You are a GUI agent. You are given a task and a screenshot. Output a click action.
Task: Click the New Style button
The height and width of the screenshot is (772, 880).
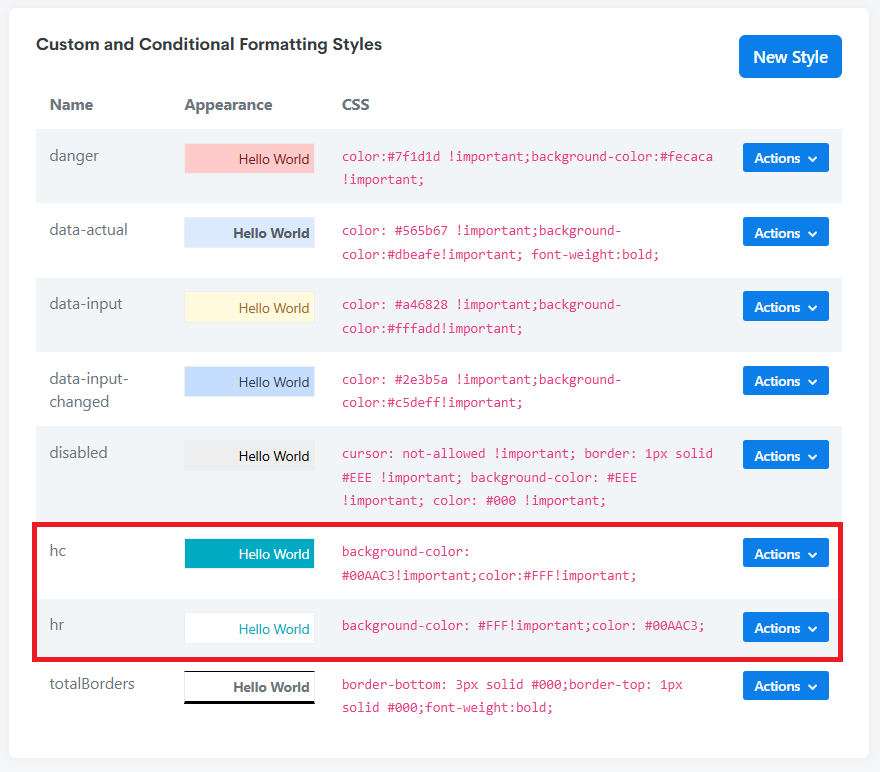(790, 57)
